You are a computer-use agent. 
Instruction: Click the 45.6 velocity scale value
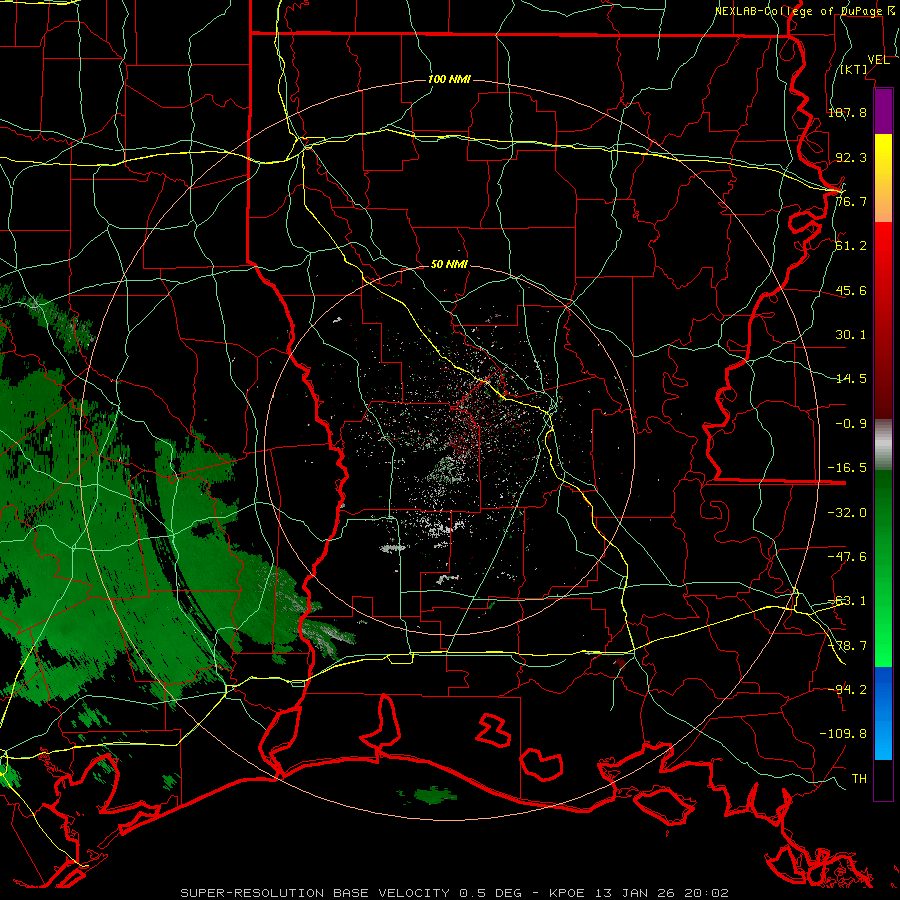[x=851, y=290]
